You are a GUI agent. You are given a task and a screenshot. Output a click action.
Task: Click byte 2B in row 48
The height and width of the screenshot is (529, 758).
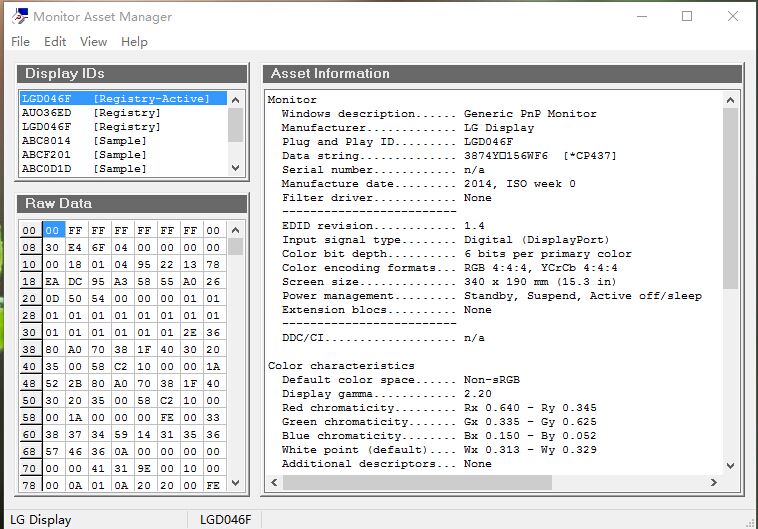tap(75, 383)
